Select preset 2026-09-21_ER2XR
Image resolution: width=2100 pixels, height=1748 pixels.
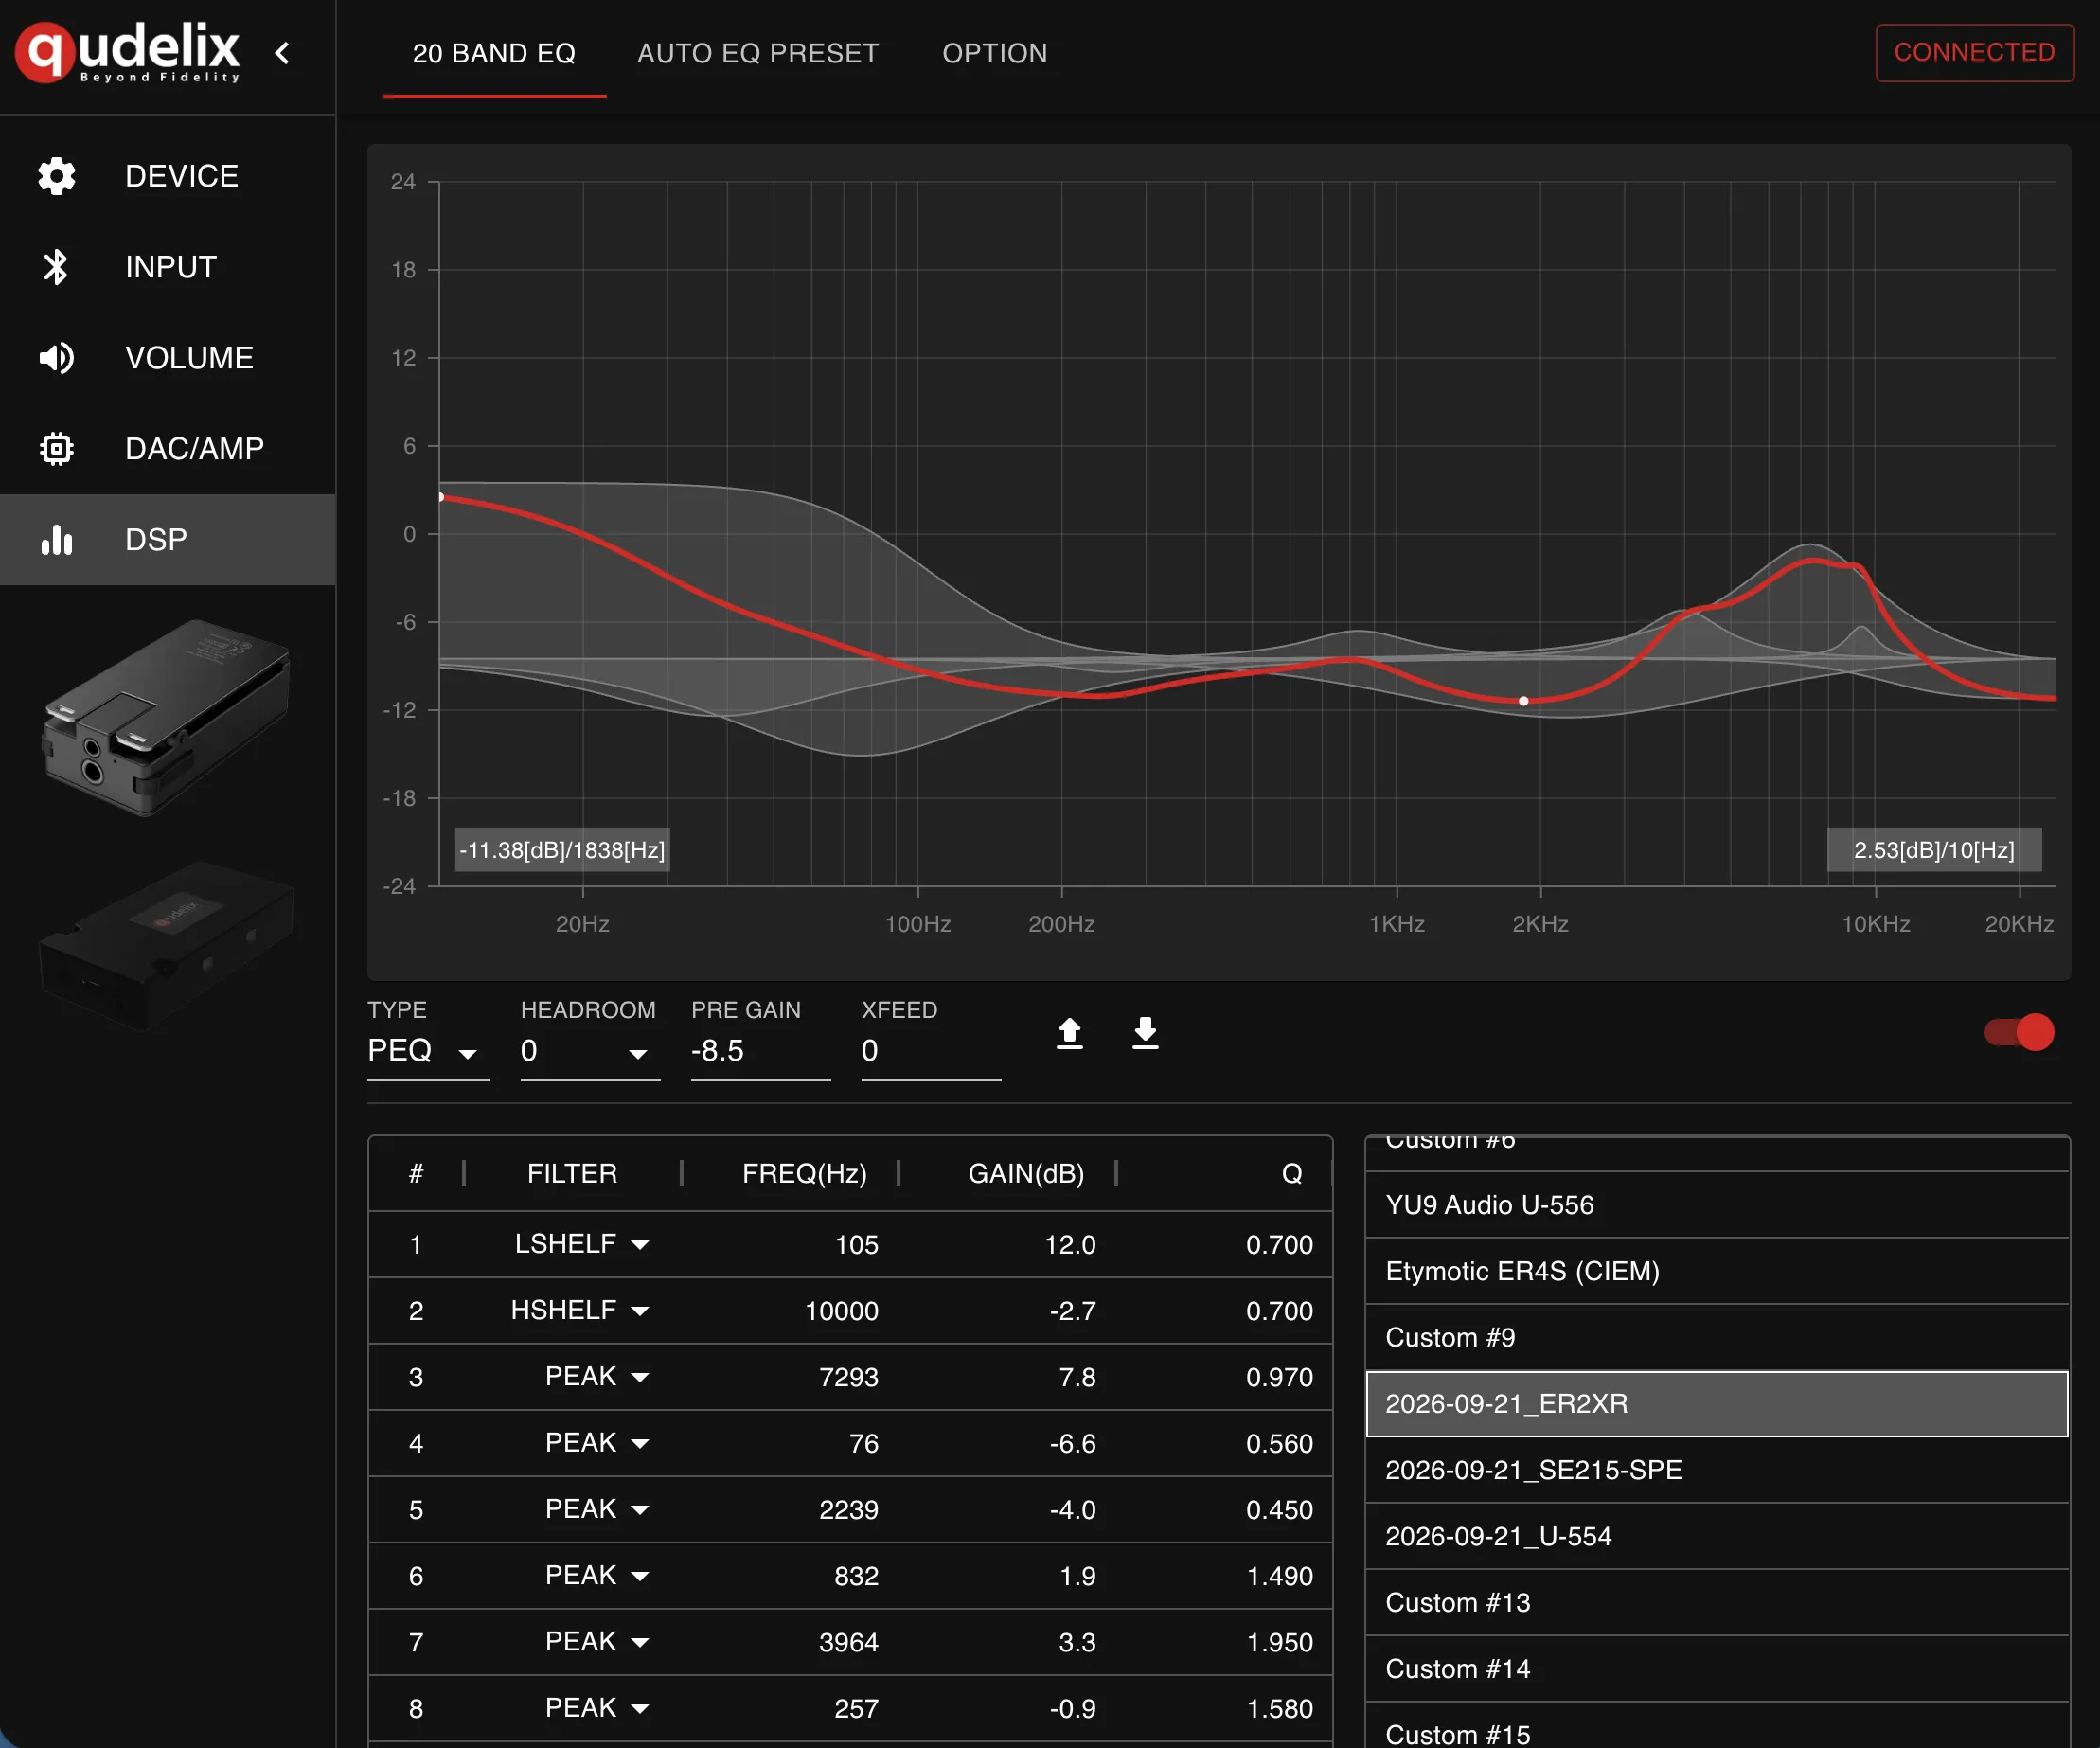pos(1717,1404)
